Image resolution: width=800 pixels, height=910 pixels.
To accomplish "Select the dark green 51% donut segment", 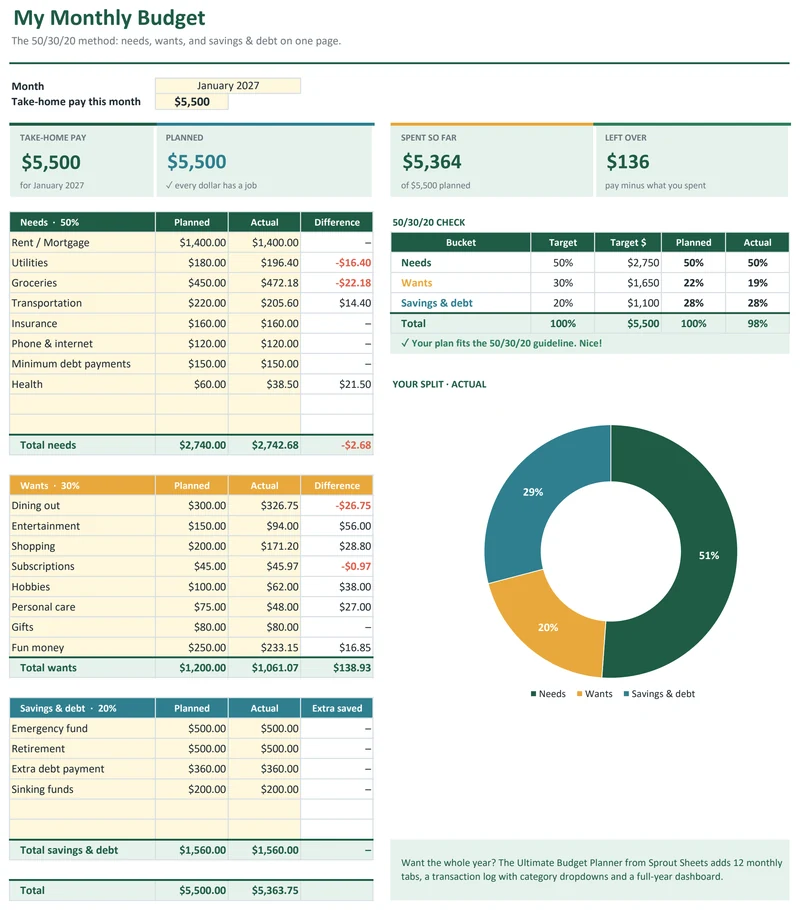I will [708, 555].
